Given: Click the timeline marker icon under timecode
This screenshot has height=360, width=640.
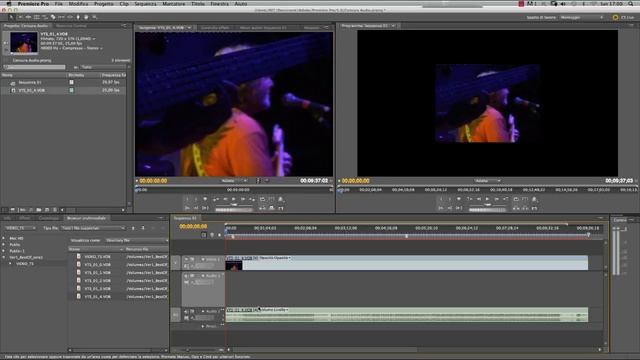Looking at the screenshot, I should [212, 235].
